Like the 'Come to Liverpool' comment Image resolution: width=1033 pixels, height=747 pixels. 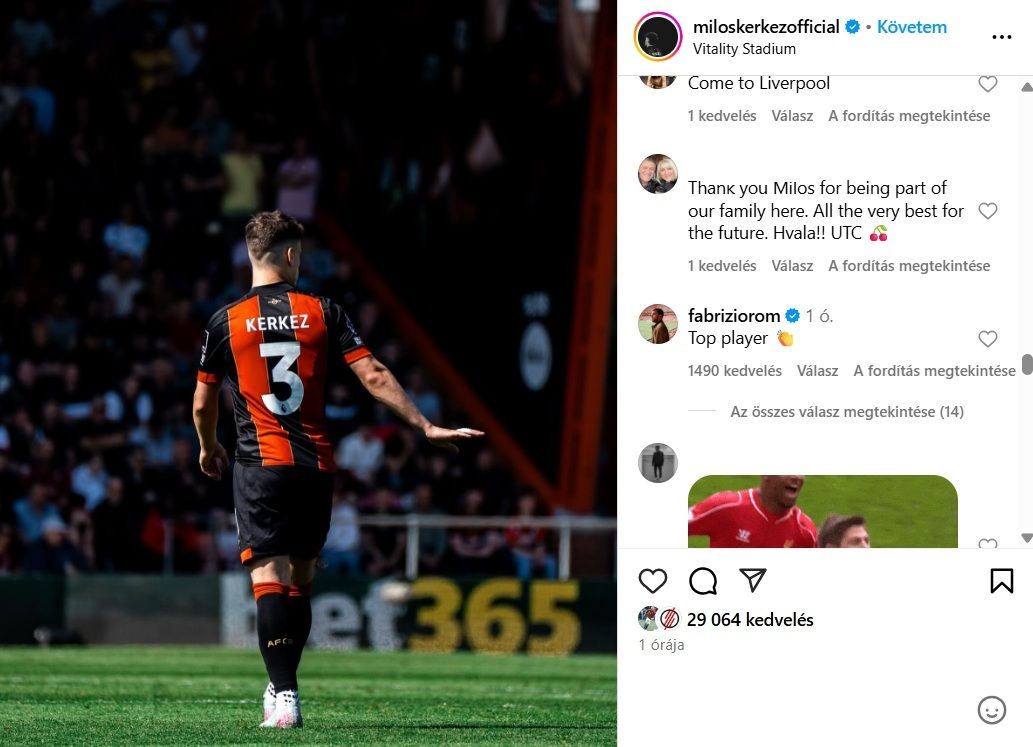[987, 84]
